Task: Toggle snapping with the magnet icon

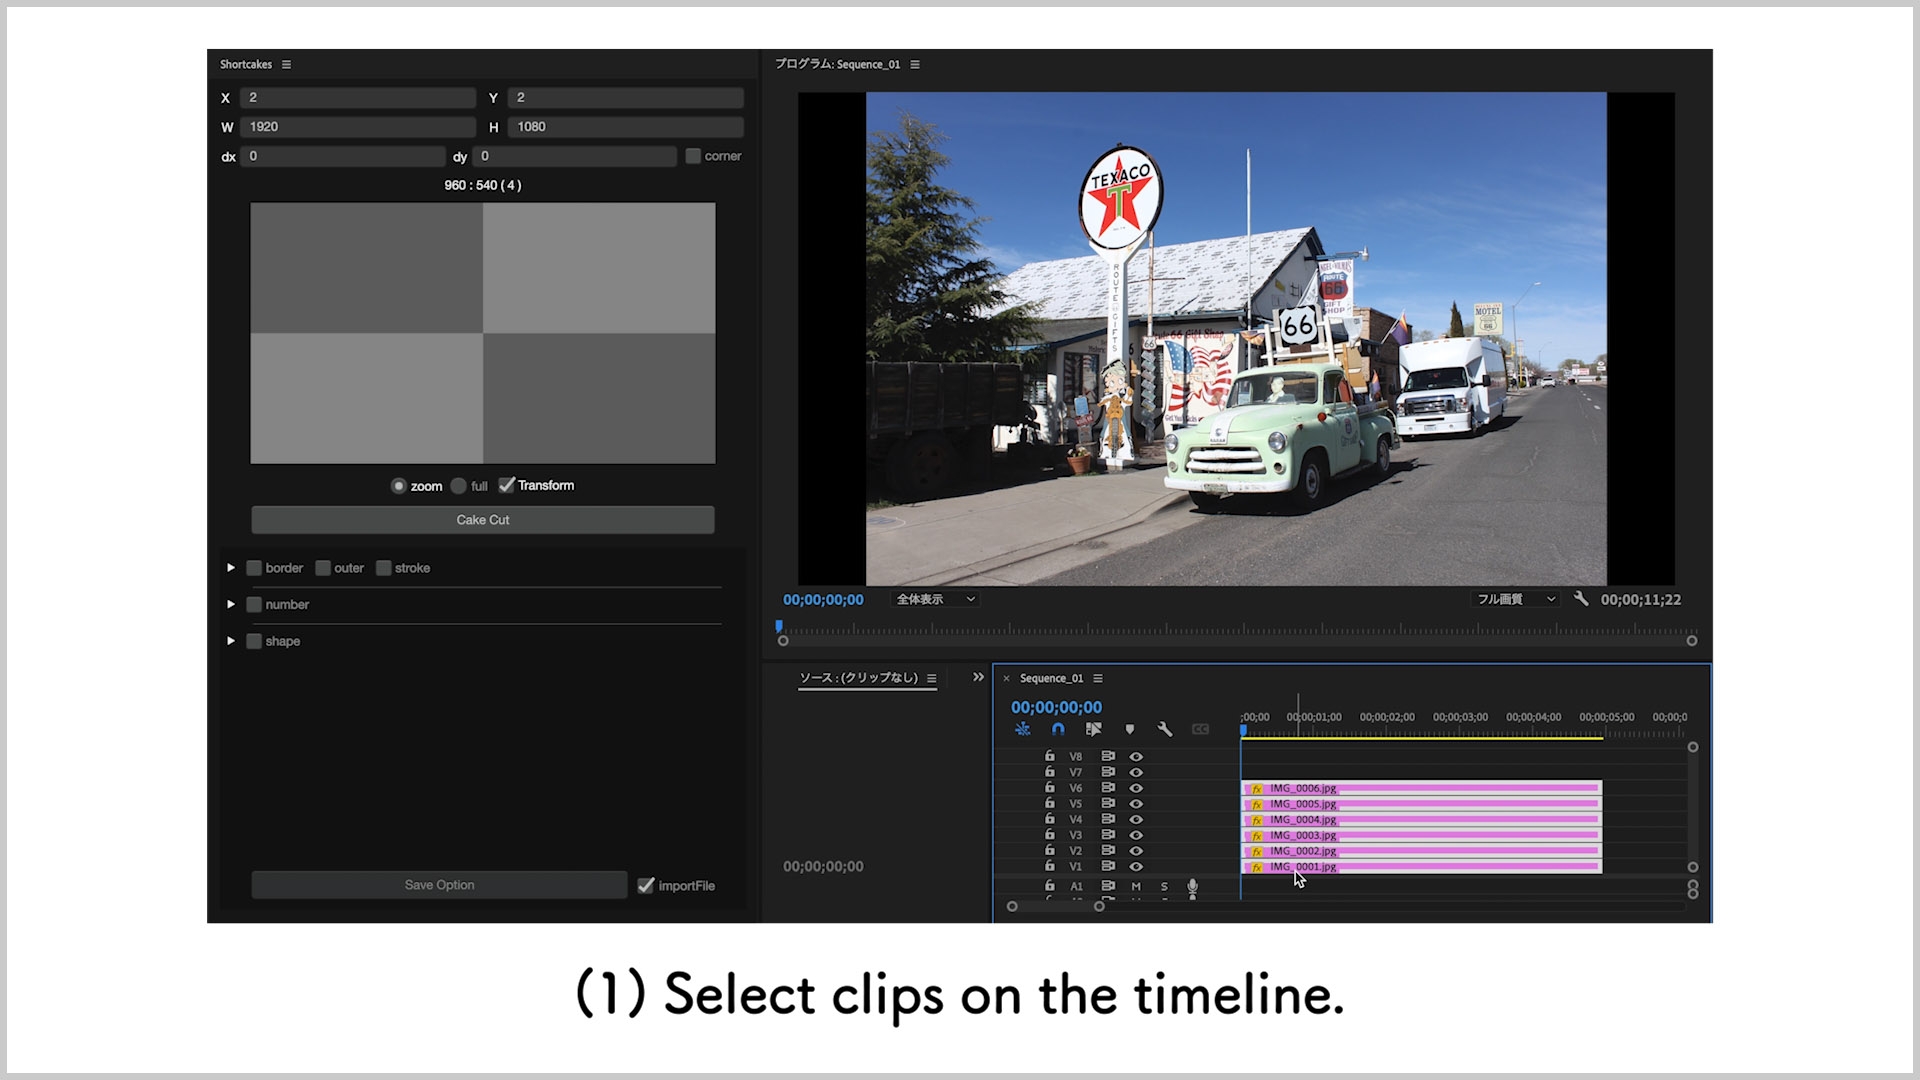Action: click(x=1059, y=729)
